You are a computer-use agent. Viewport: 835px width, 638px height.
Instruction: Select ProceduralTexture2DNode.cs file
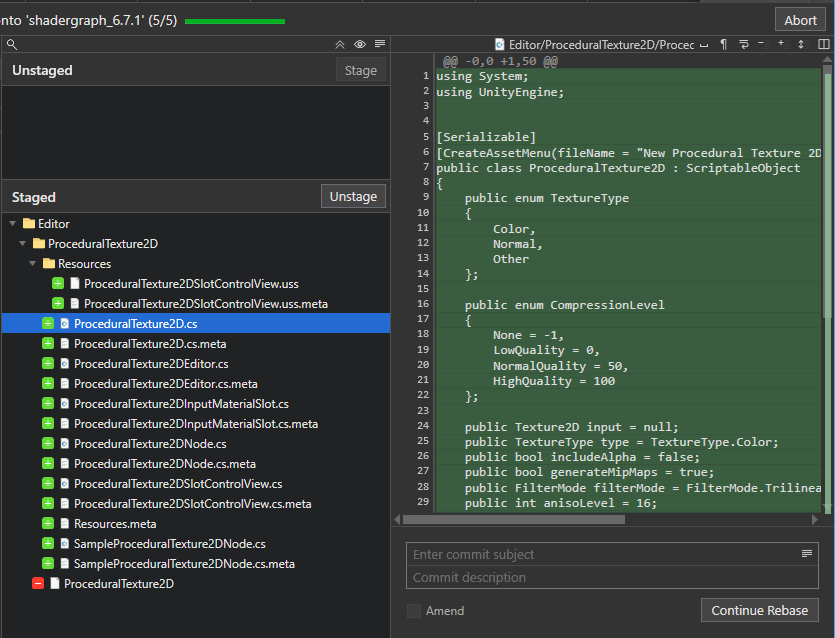point(196,444)
